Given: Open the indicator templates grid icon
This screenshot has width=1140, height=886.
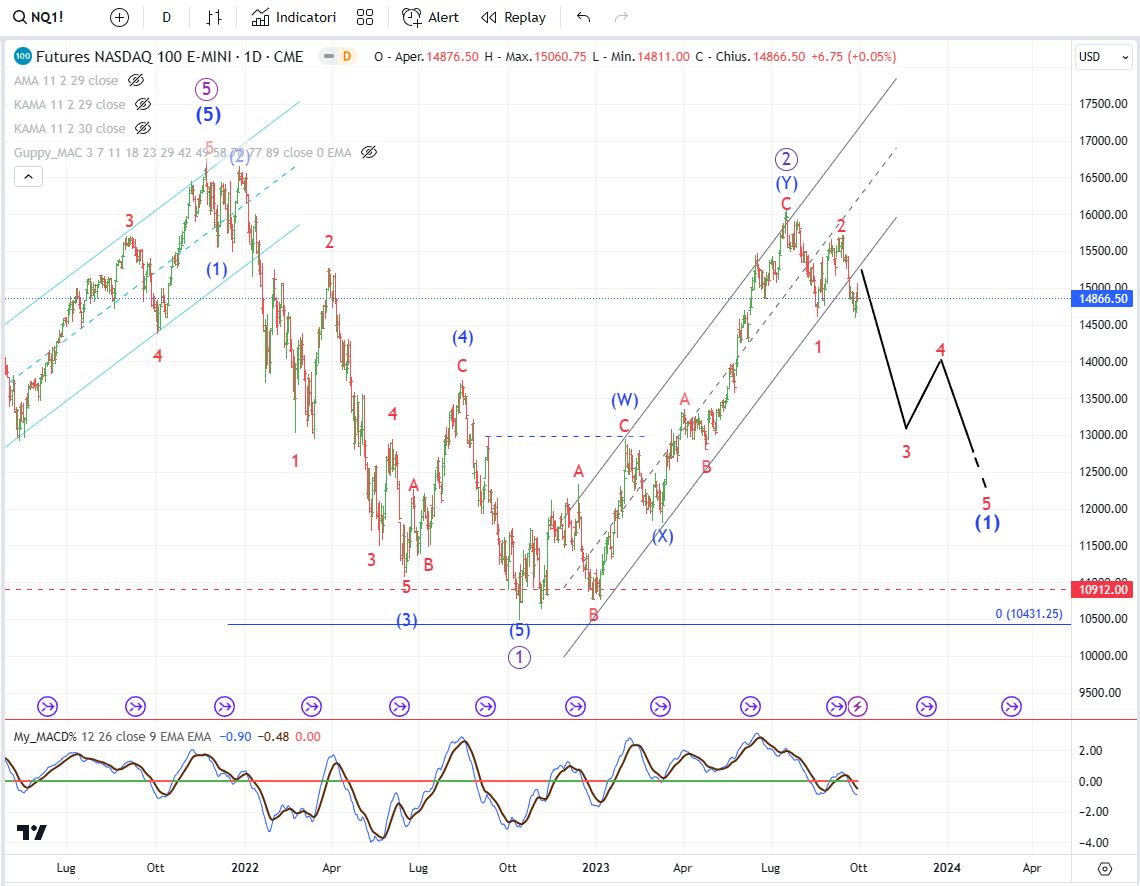Looking at the screenshot, I should [x=365, y=17].
